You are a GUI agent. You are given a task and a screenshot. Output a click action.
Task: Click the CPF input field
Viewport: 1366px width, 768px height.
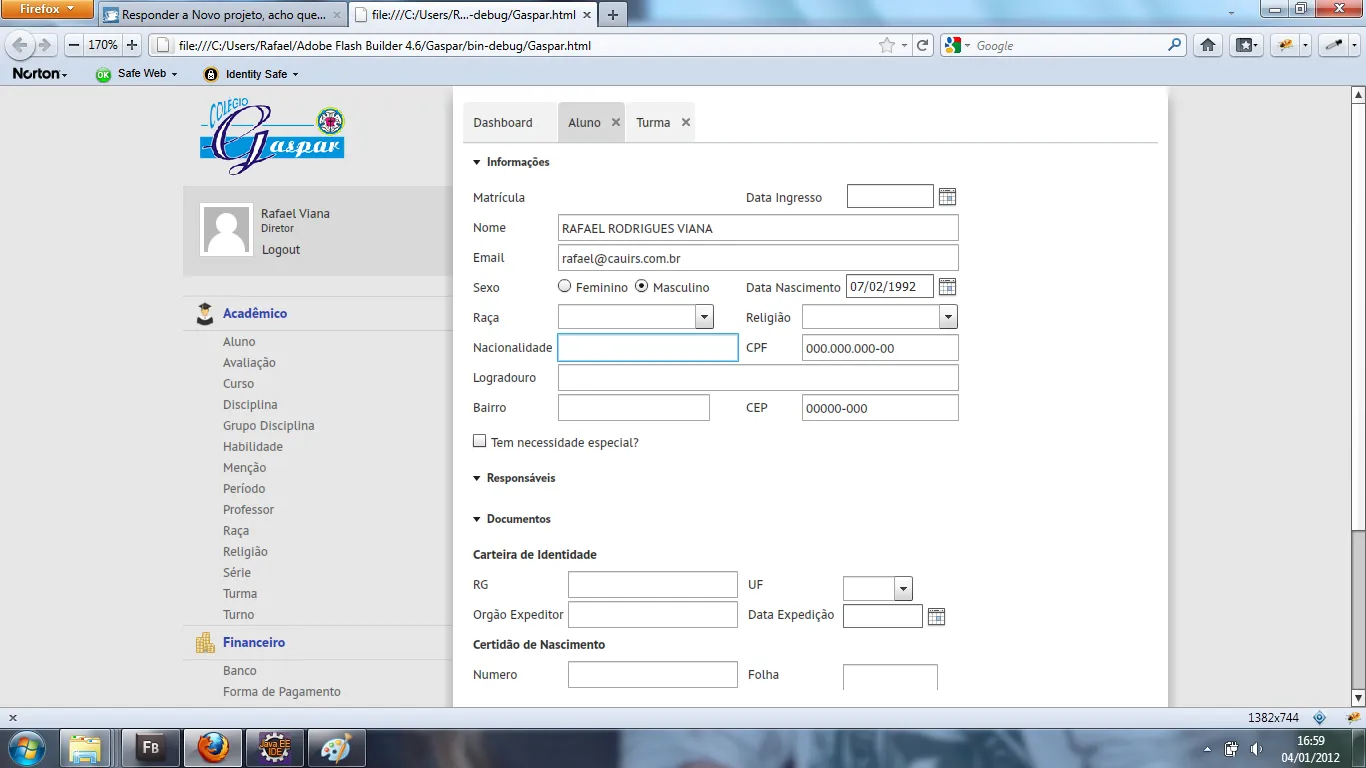coord(880,347)
